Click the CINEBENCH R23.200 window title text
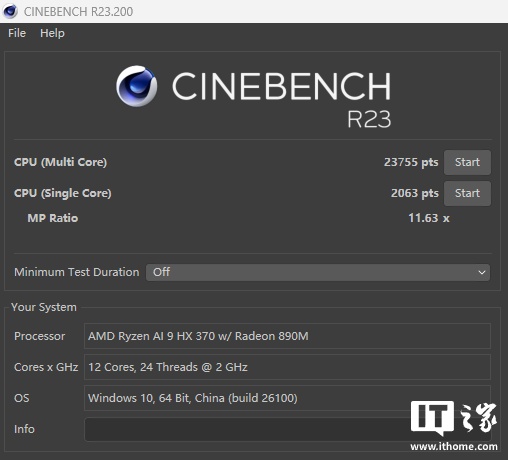 pyautogui.click(x=78, y=12)
